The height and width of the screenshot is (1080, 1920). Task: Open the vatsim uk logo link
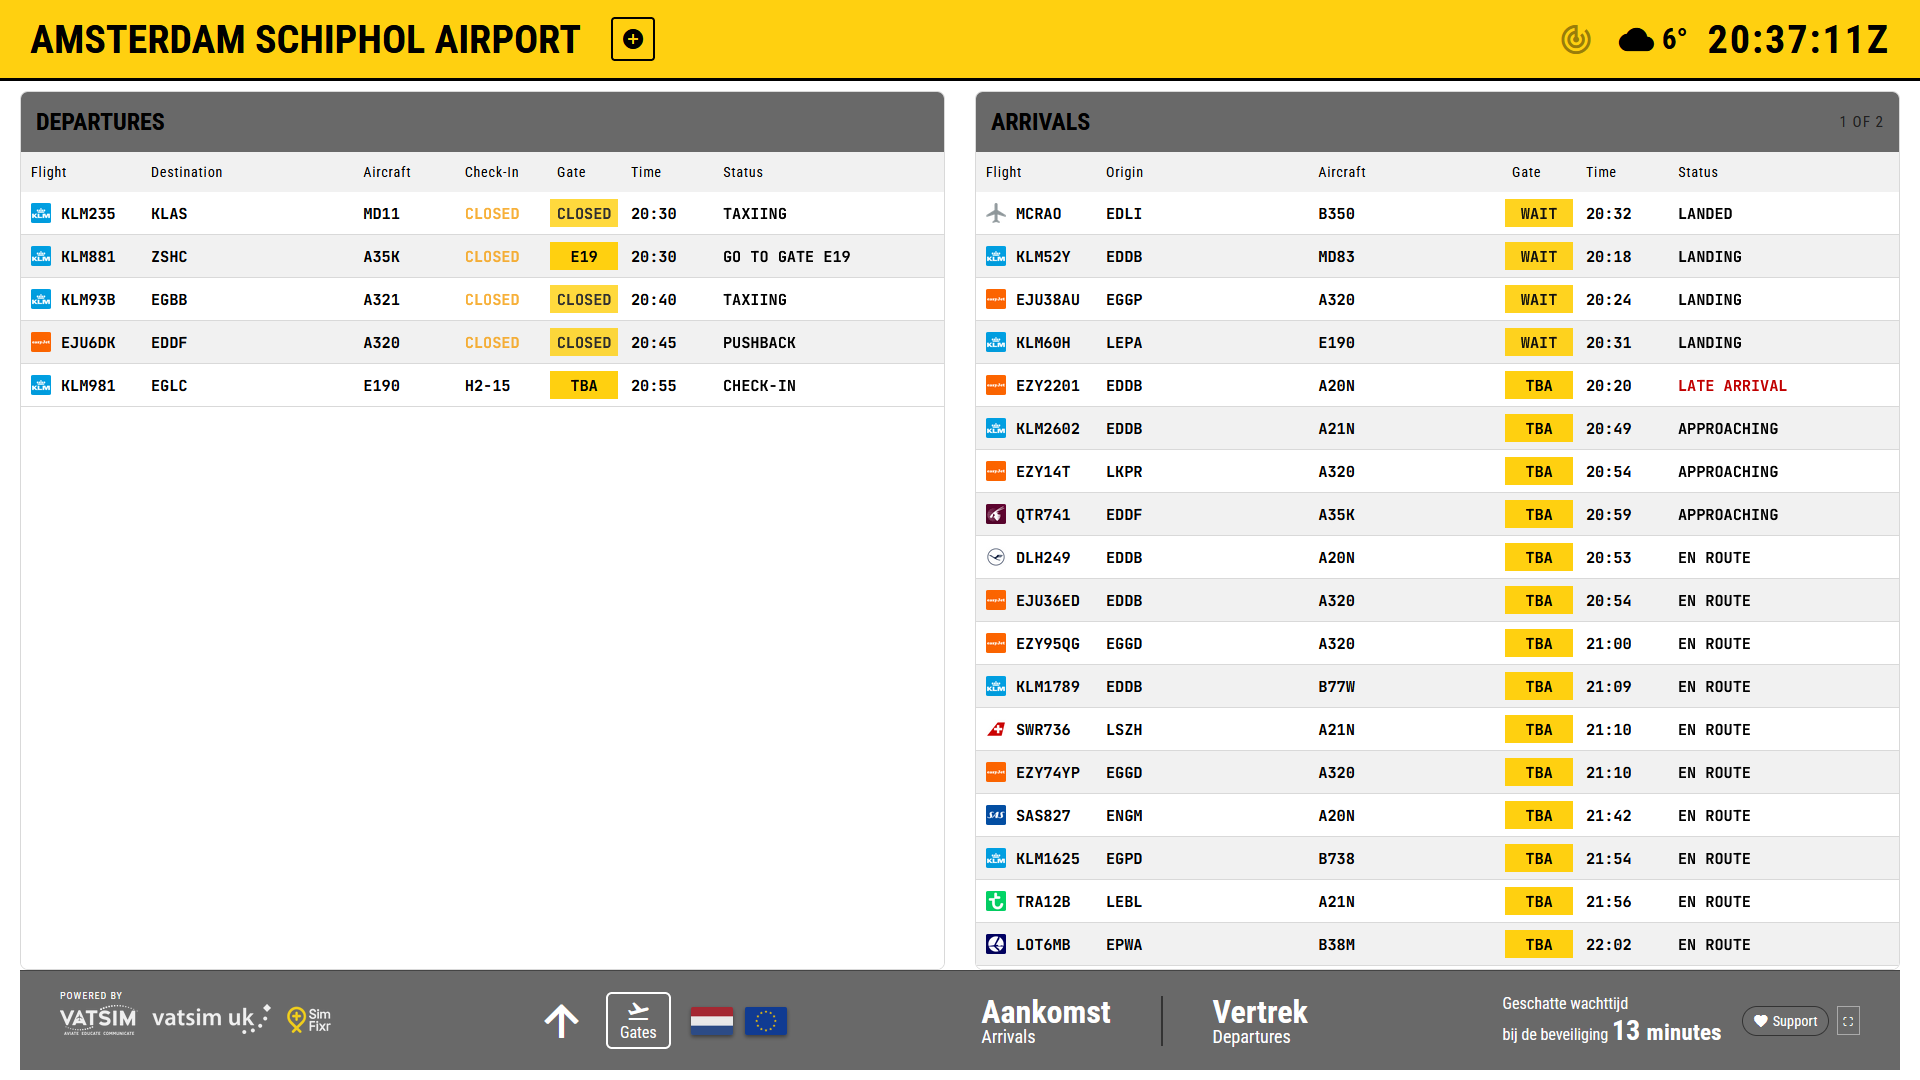click(210, 1018)
